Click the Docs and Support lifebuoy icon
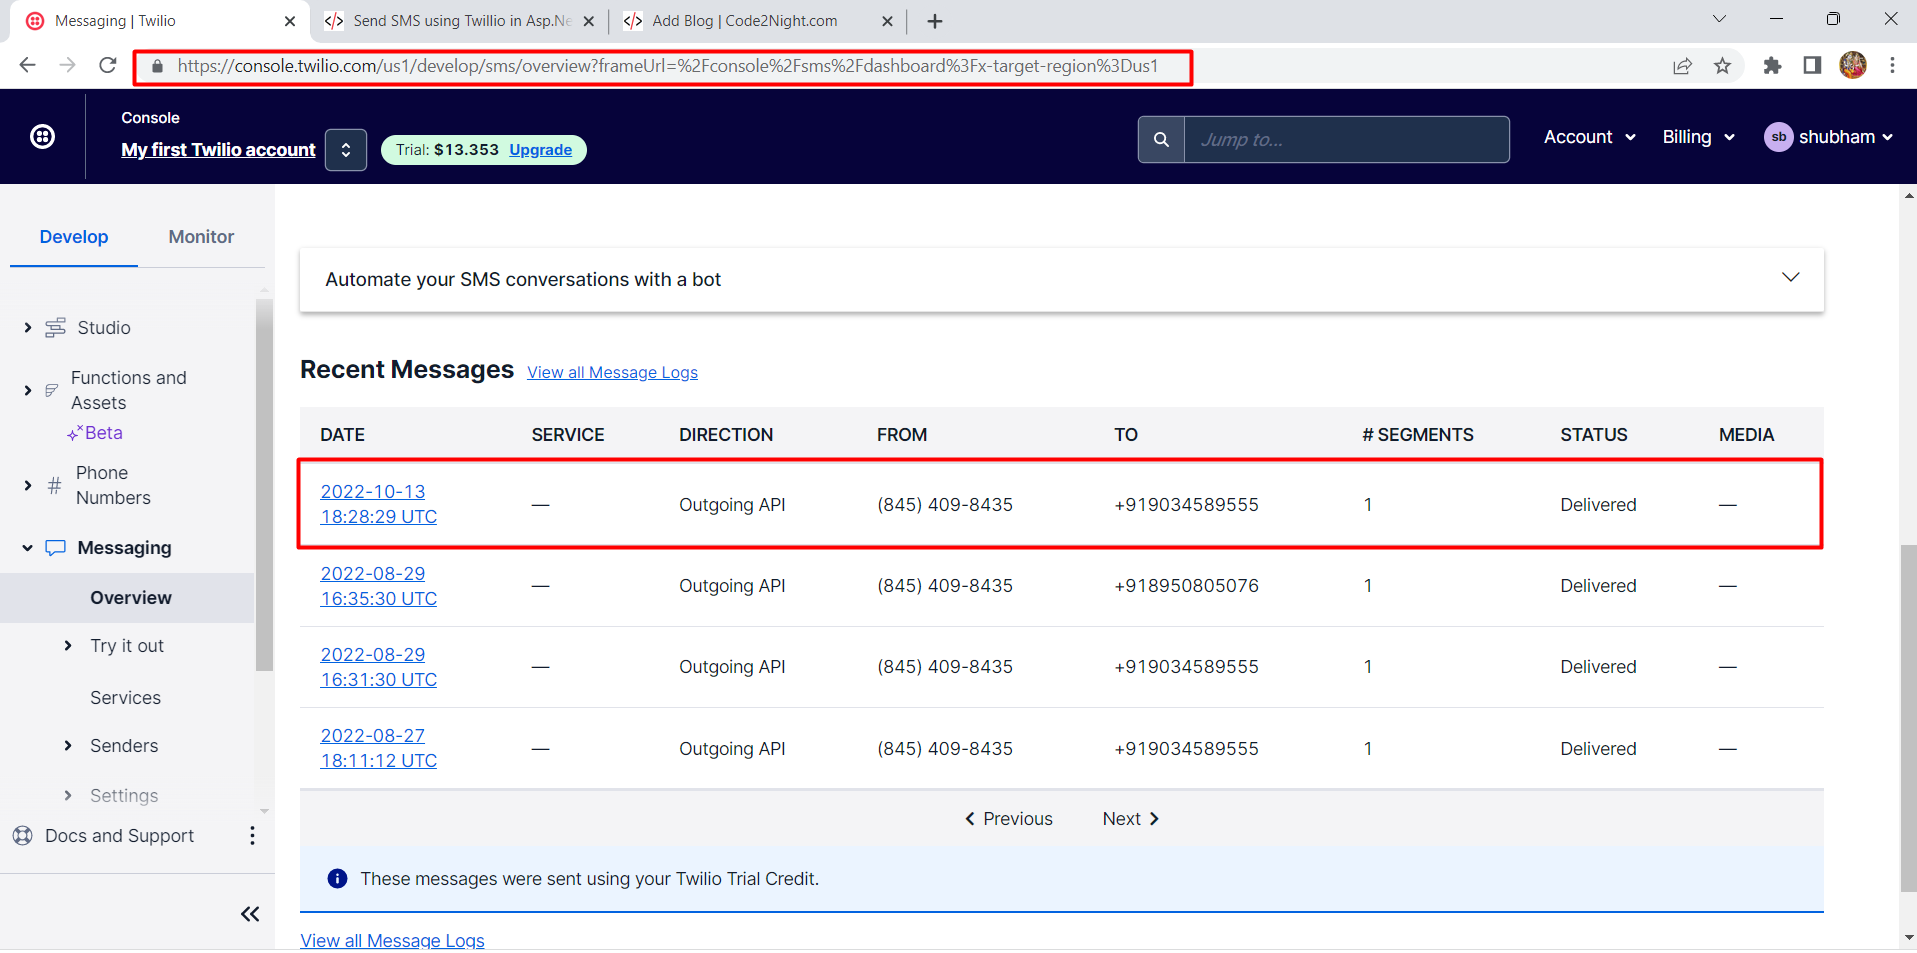This screenshot has width=1917, height=953. coord(23,836)
